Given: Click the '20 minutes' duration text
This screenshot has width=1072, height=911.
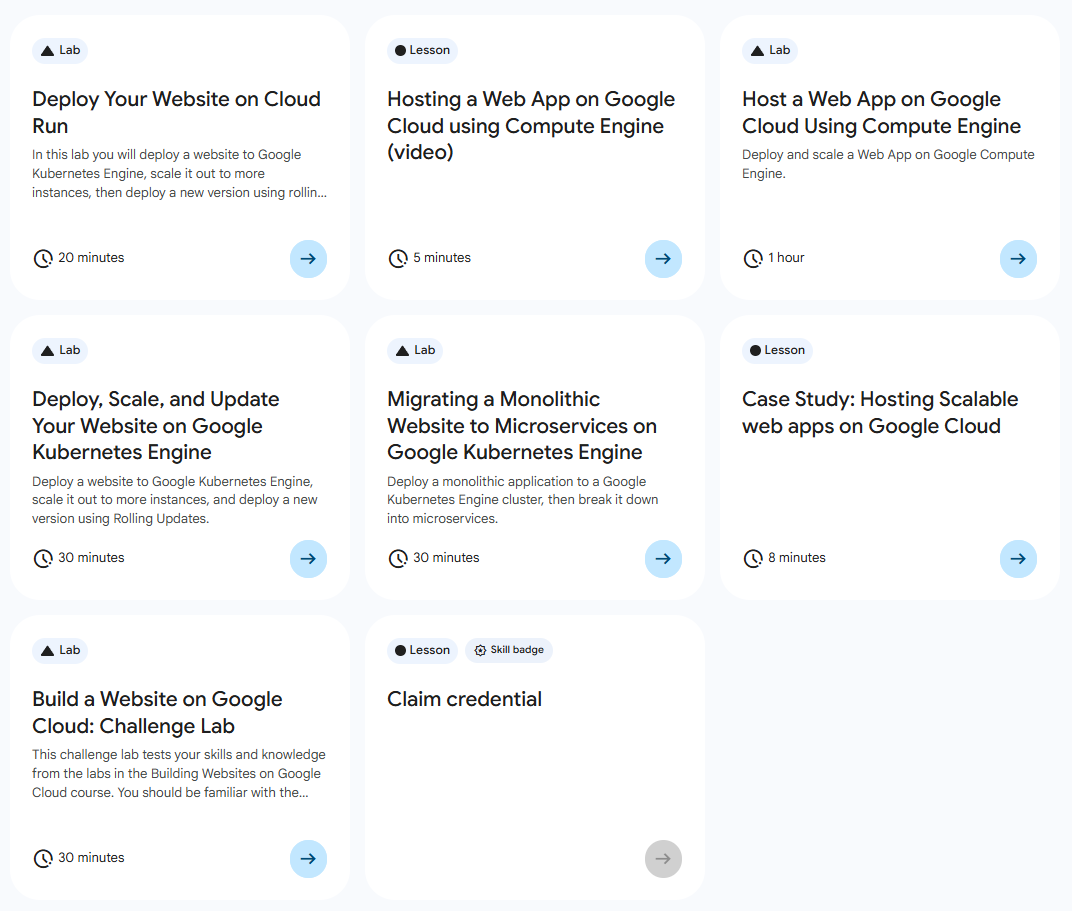Looking at the screenshot, I should (91, 258).
